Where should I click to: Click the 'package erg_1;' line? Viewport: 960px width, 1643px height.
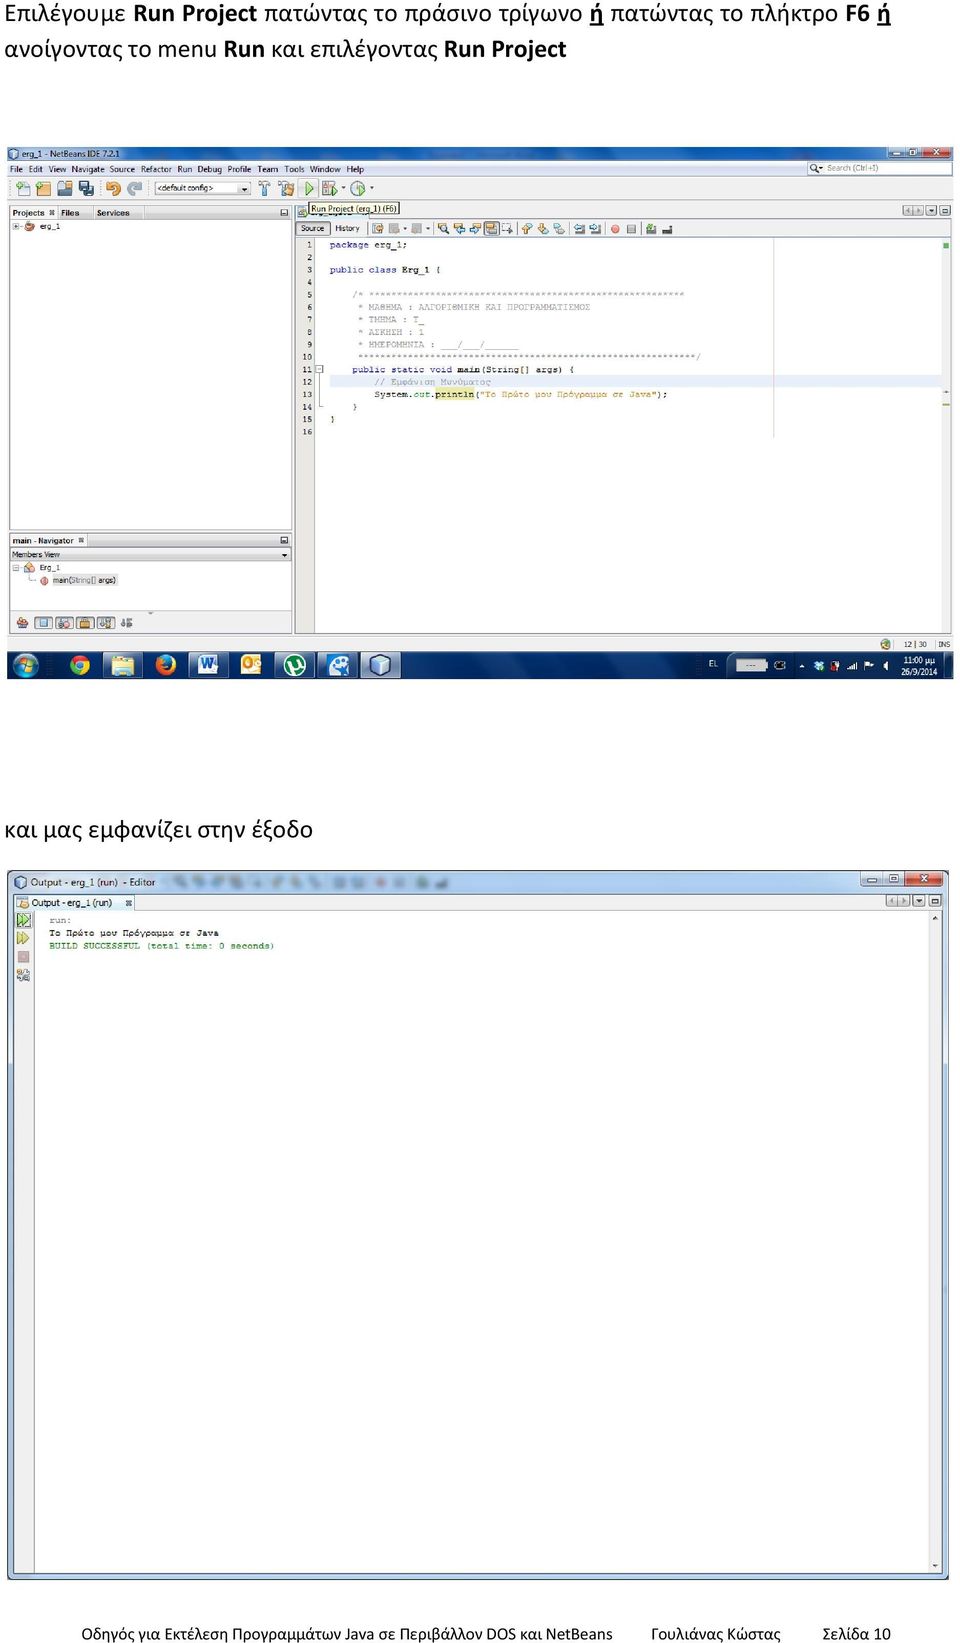368,245
